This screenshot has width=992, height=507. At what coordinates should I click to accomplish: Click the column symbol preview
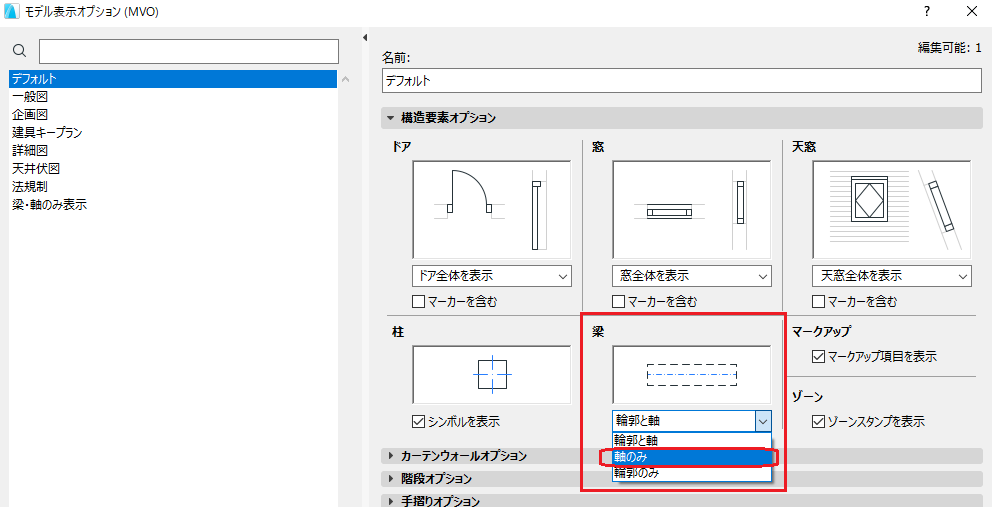pos(492,374)
